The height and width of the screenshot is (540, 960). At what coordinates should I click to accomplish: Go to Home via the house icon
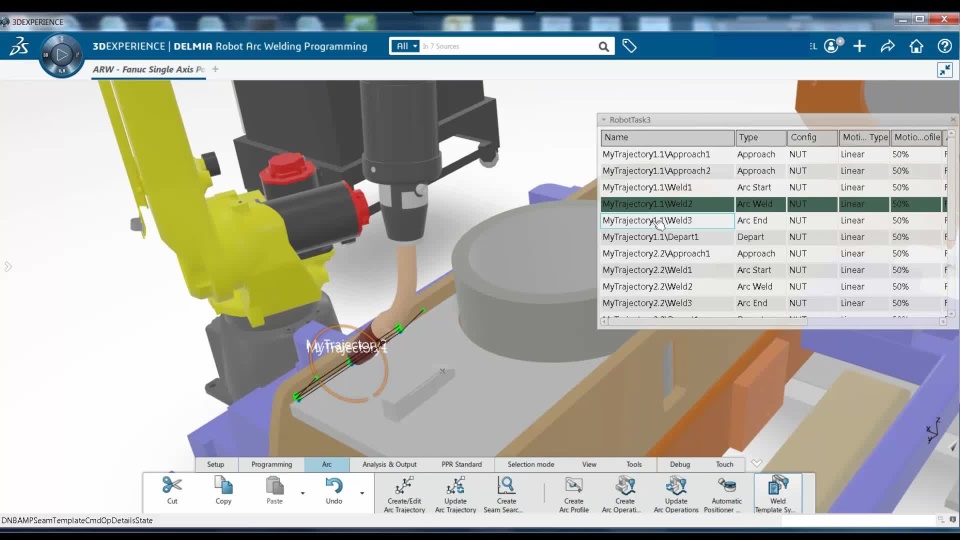click(x=917, y=46)
